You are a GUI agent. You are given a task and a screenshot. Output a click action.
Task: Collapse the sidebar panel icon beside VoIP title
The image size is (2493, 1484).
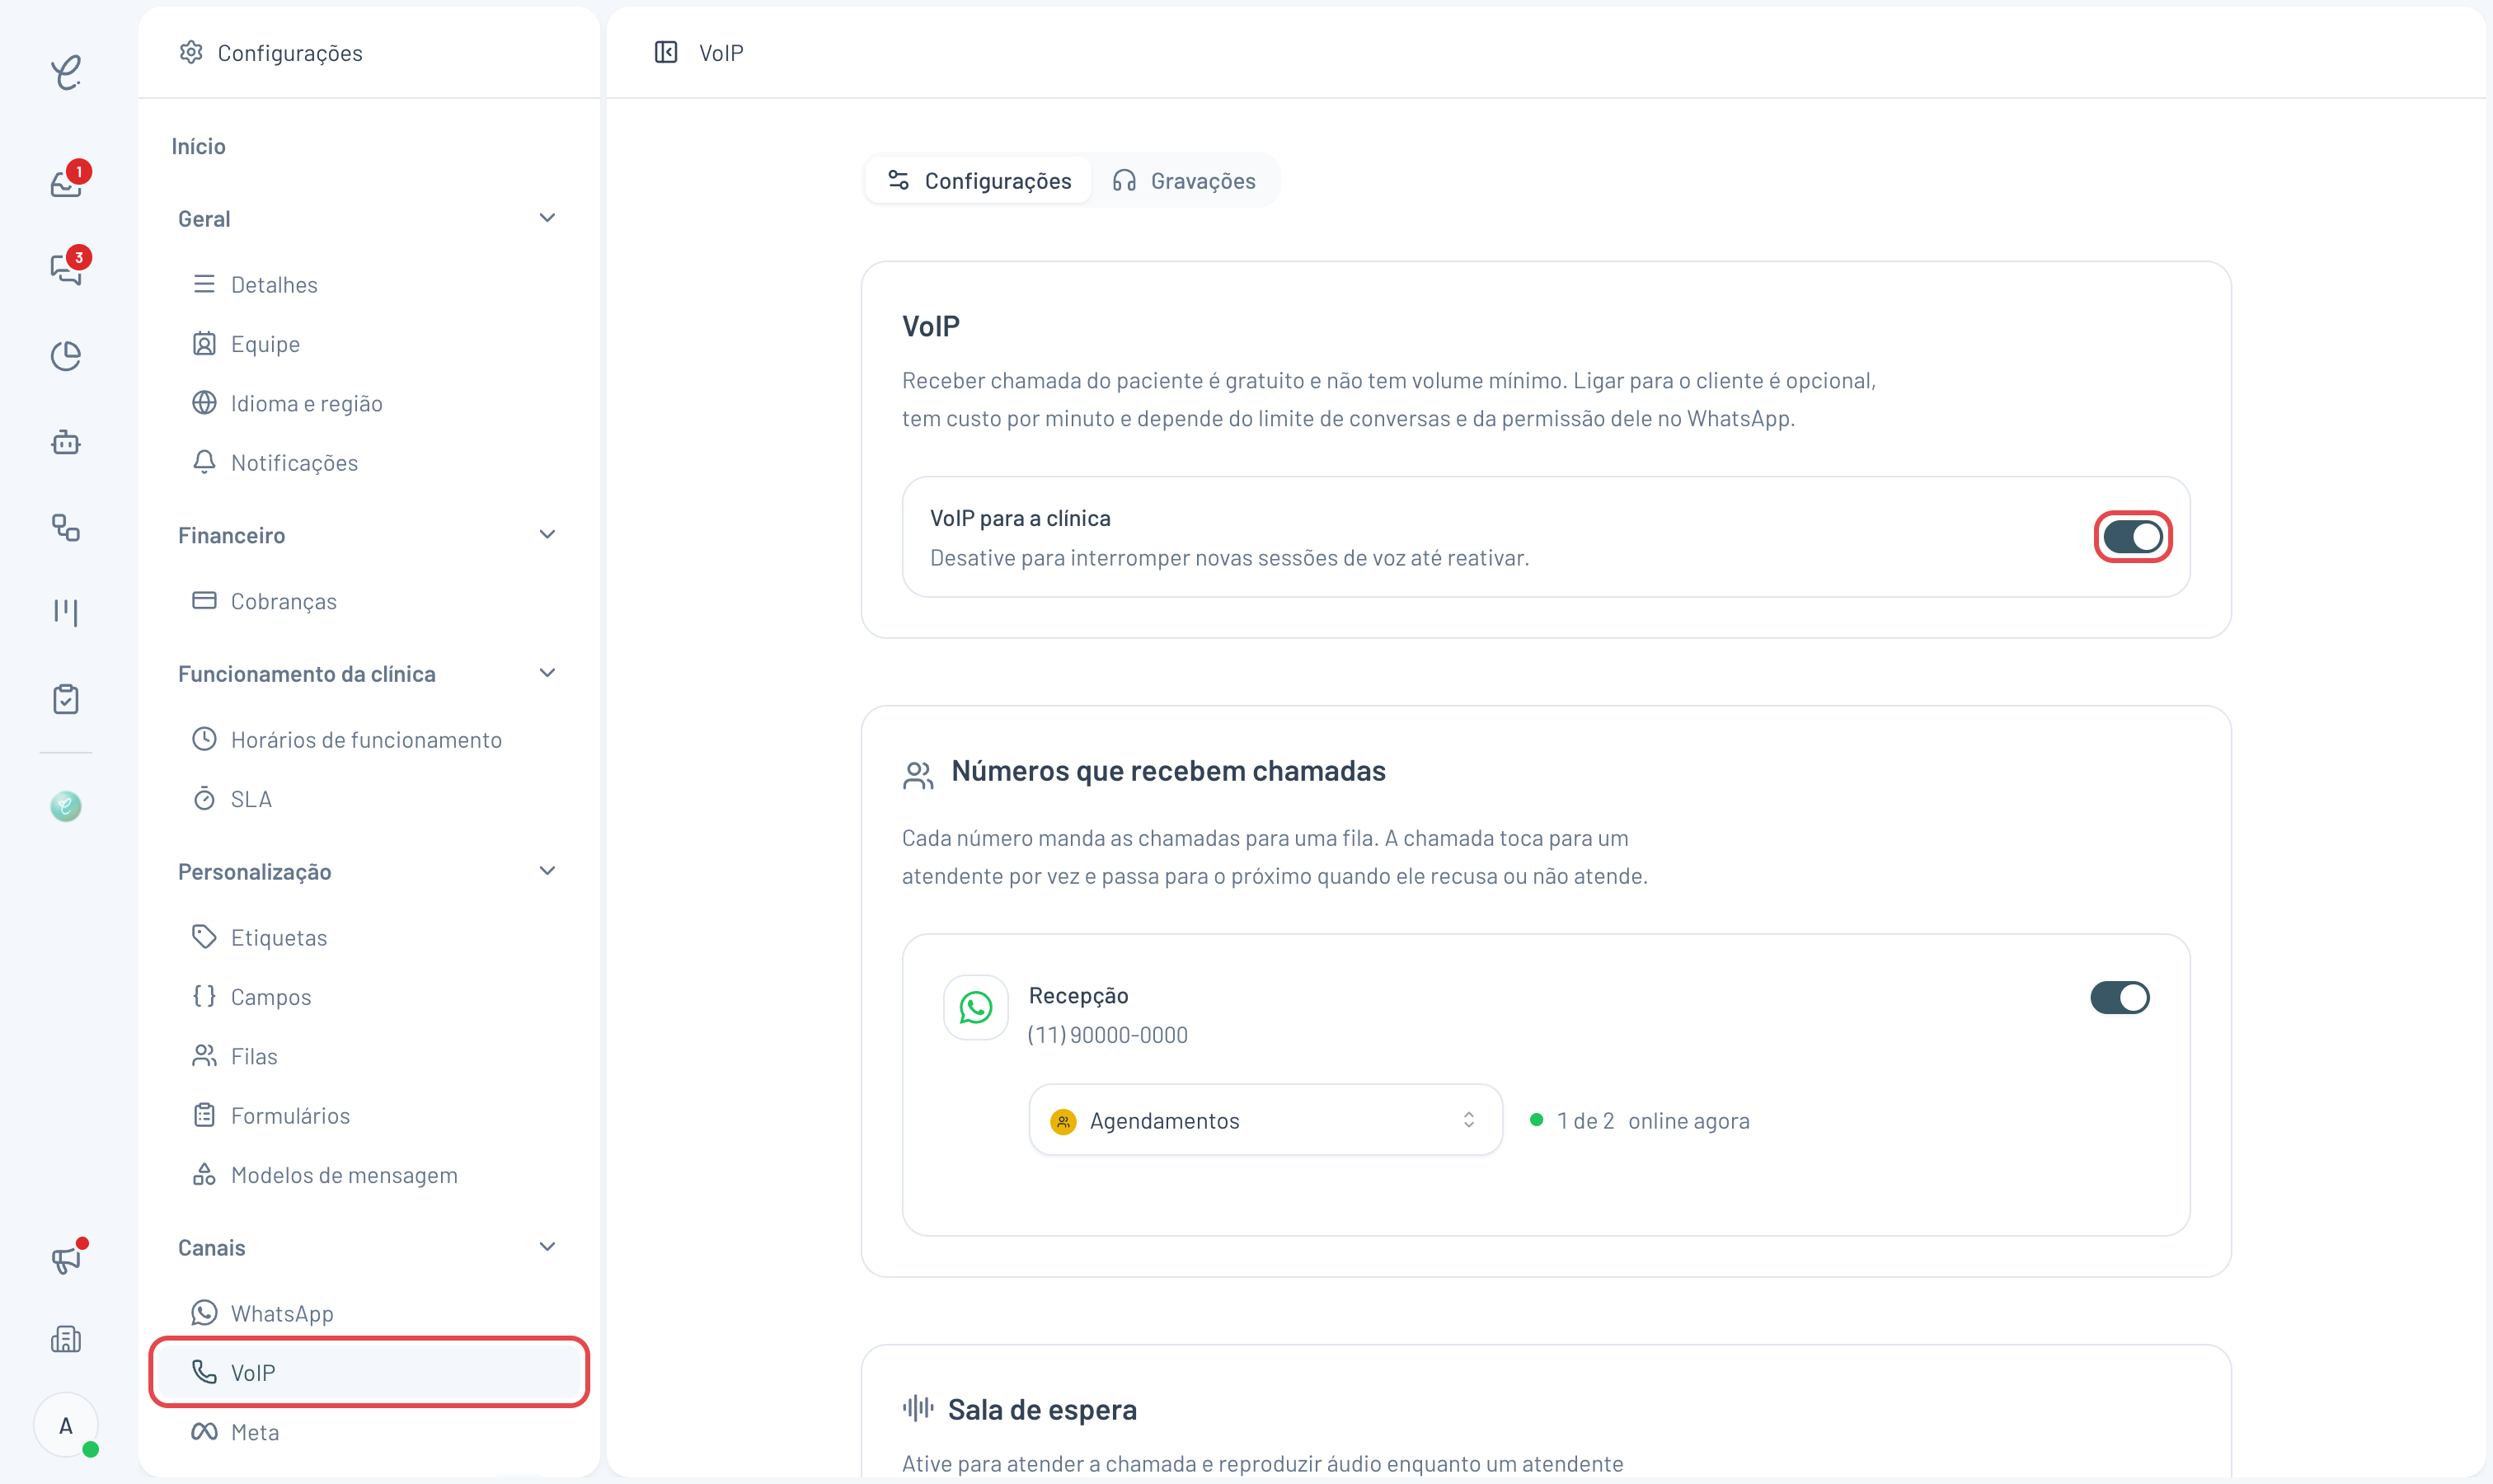[666, 52]
